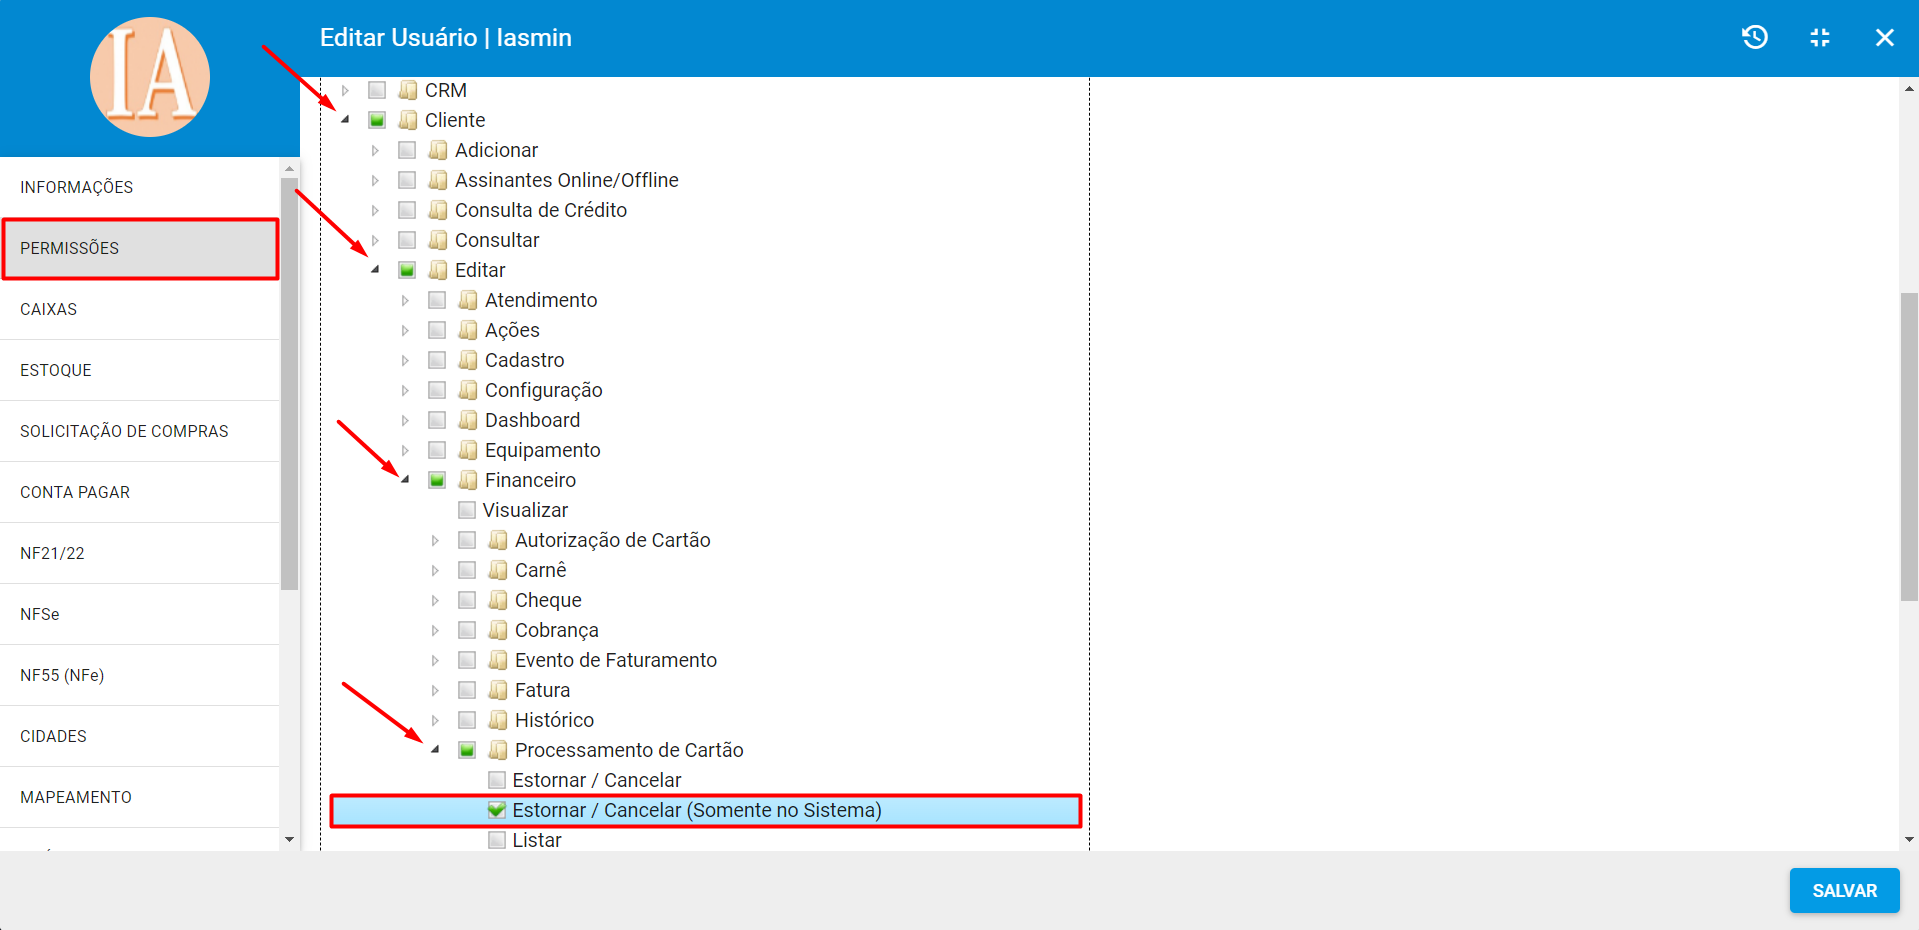Click the SALVAR button
Image resolution: width=1919 pixels, height=930 pixels.
(1844, 890)
